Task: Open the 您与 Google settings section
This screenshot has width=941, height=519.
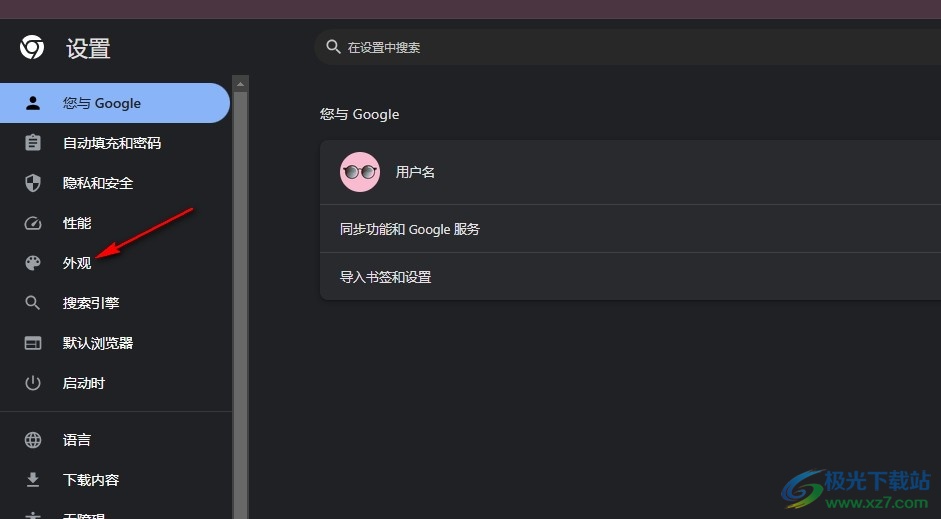Action: coord(115,103)
